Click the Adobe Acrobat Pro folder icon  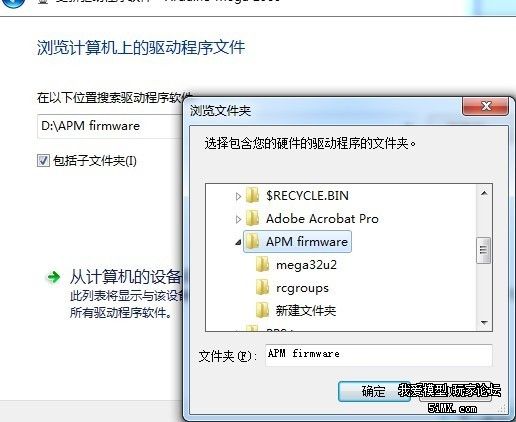point(252,218)
